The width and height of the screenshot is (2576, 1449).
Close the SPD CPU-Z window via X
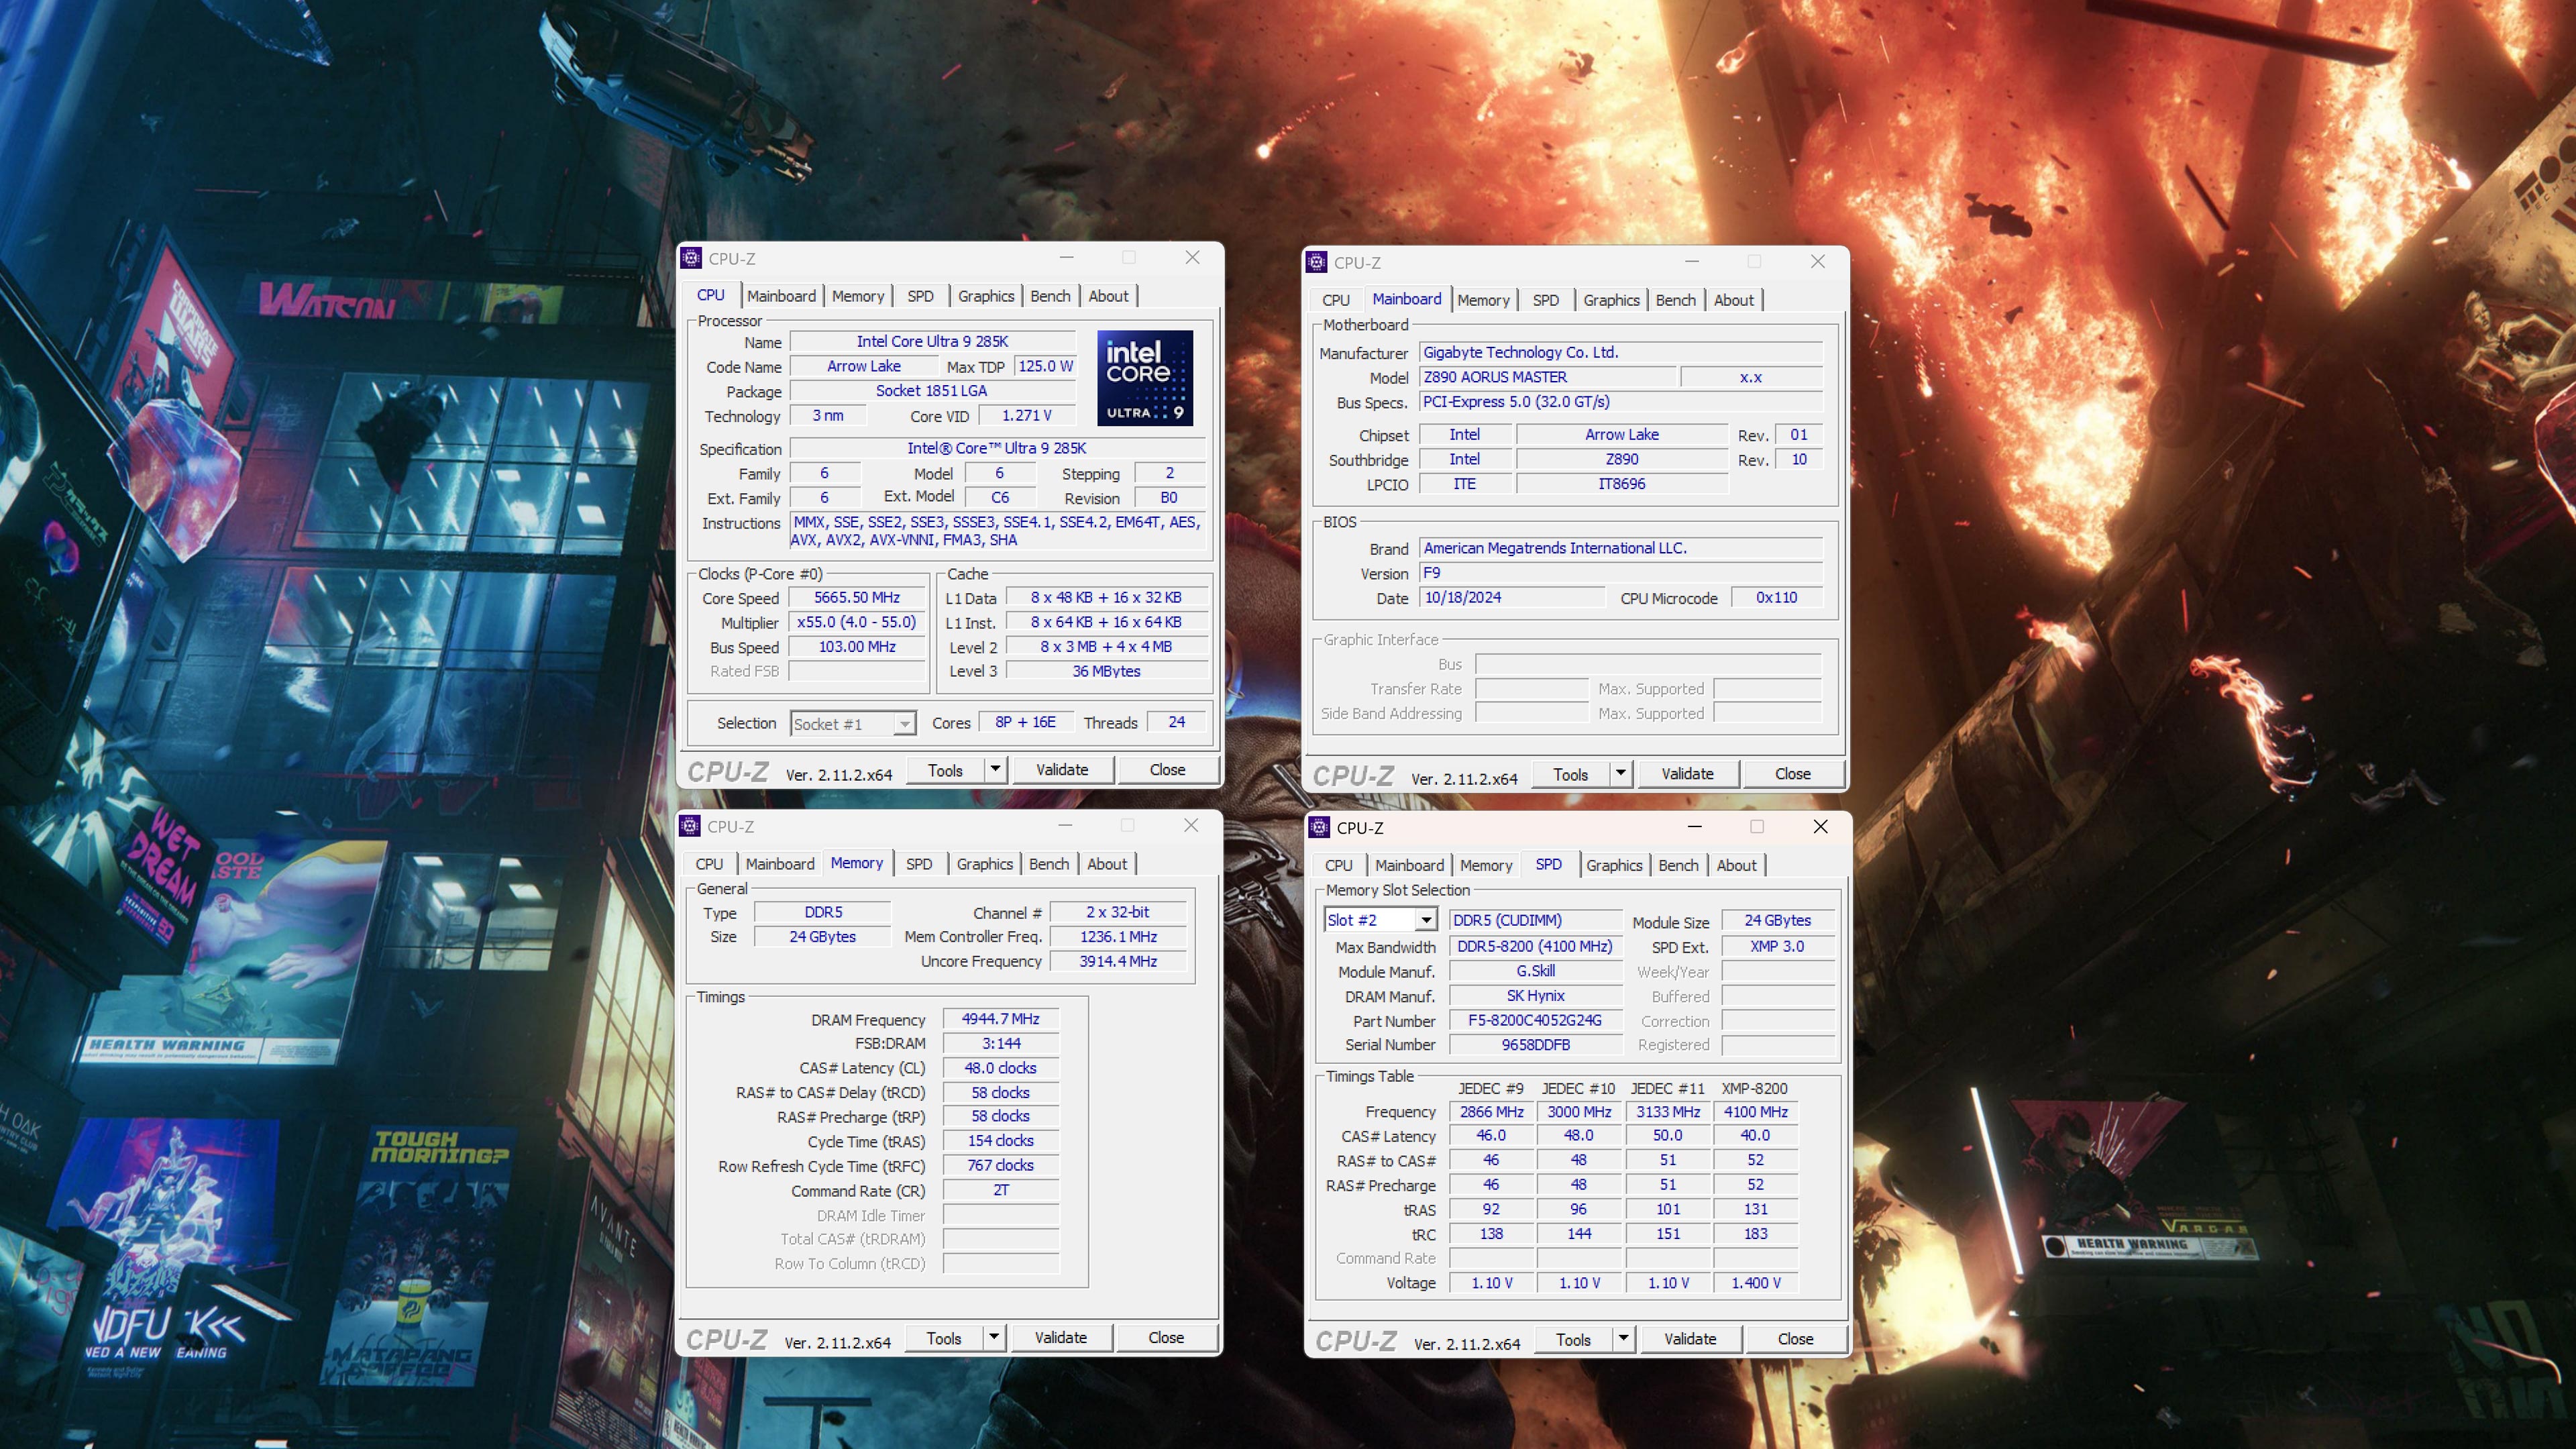pyautogui.click(x=1821, y=826)
